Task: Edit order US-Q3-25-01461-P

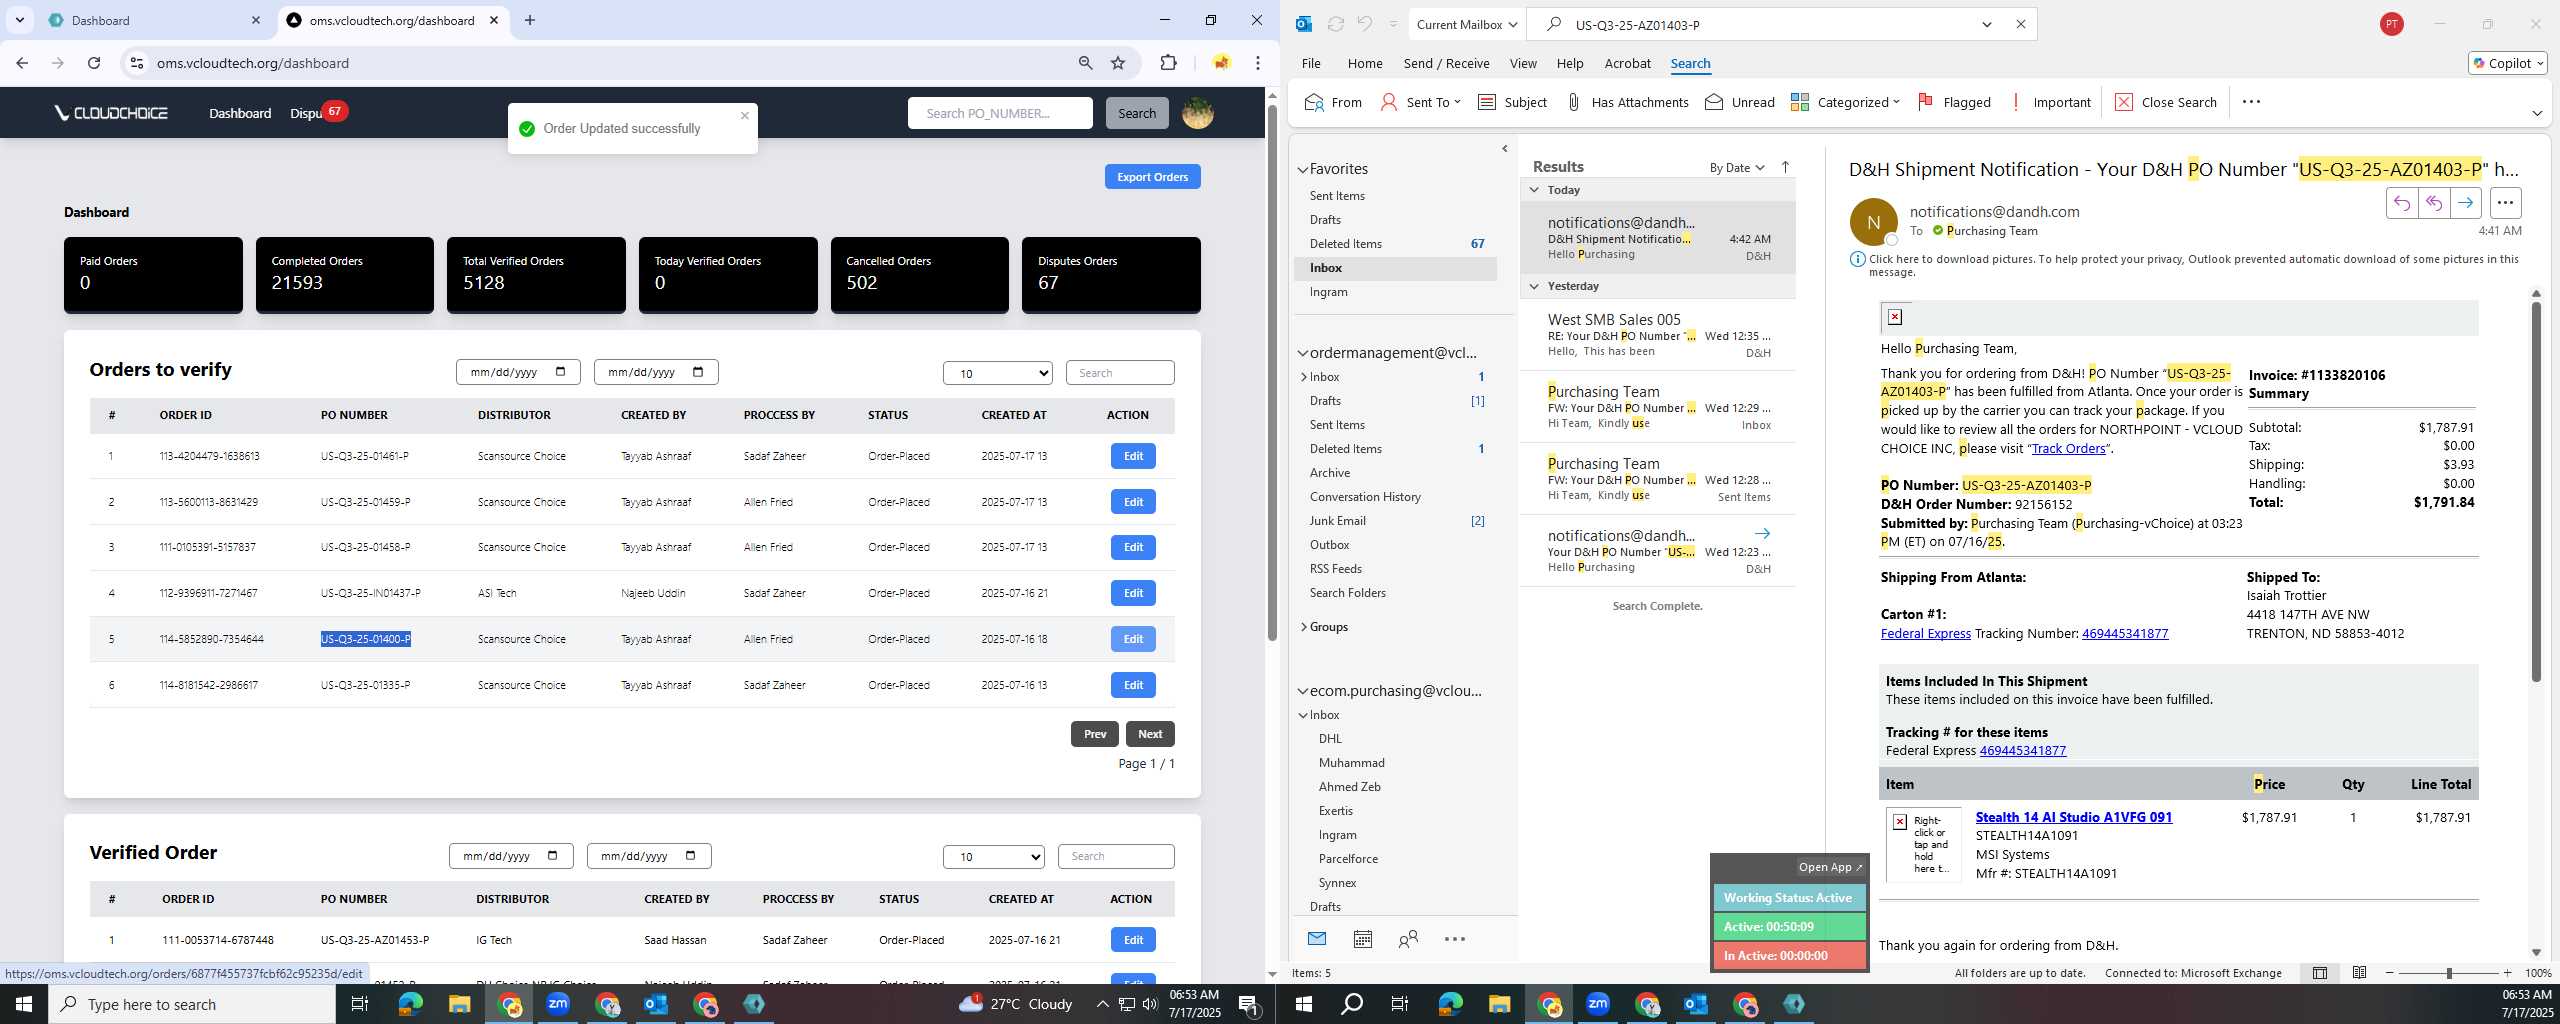Action: coord(1132,456)
